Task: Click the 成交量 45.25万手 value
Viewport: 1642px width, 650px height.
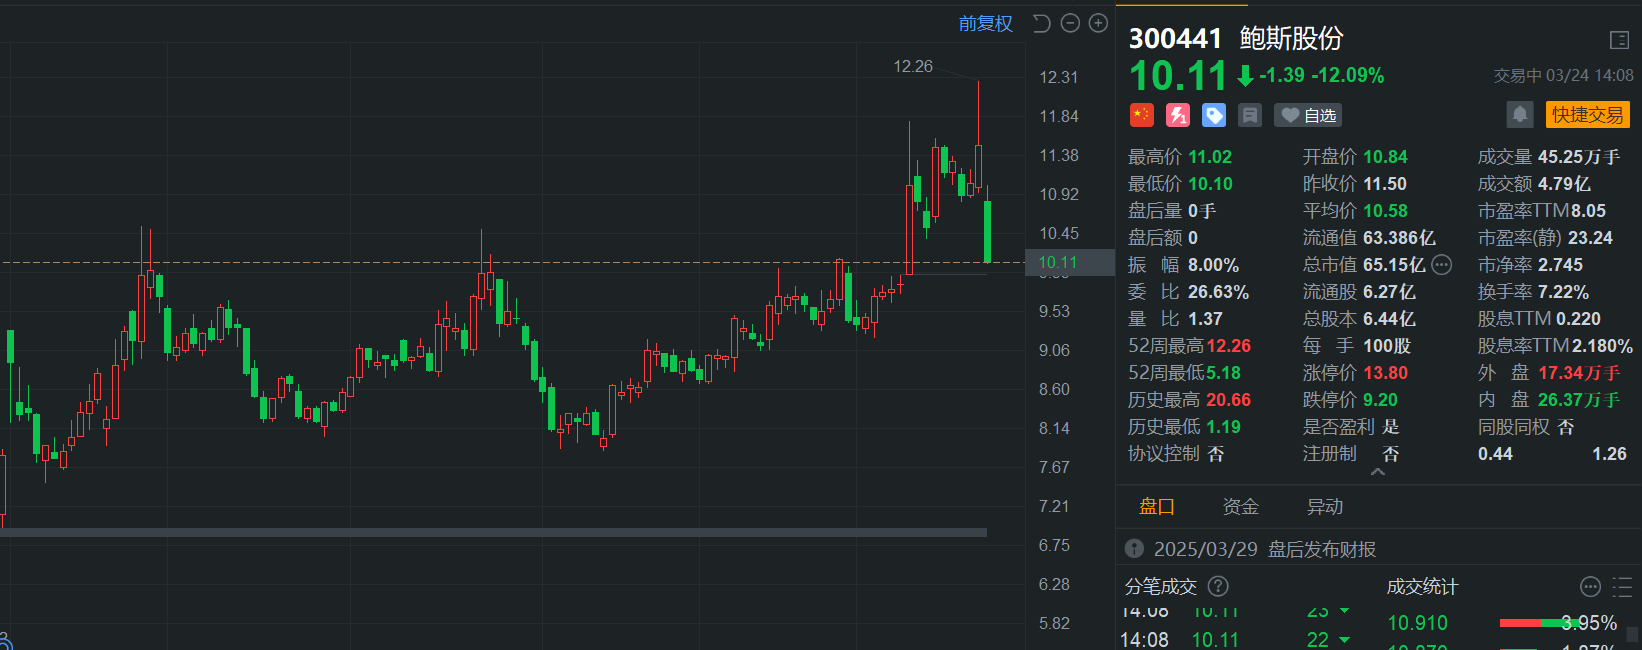Action: pos(1579,157)
